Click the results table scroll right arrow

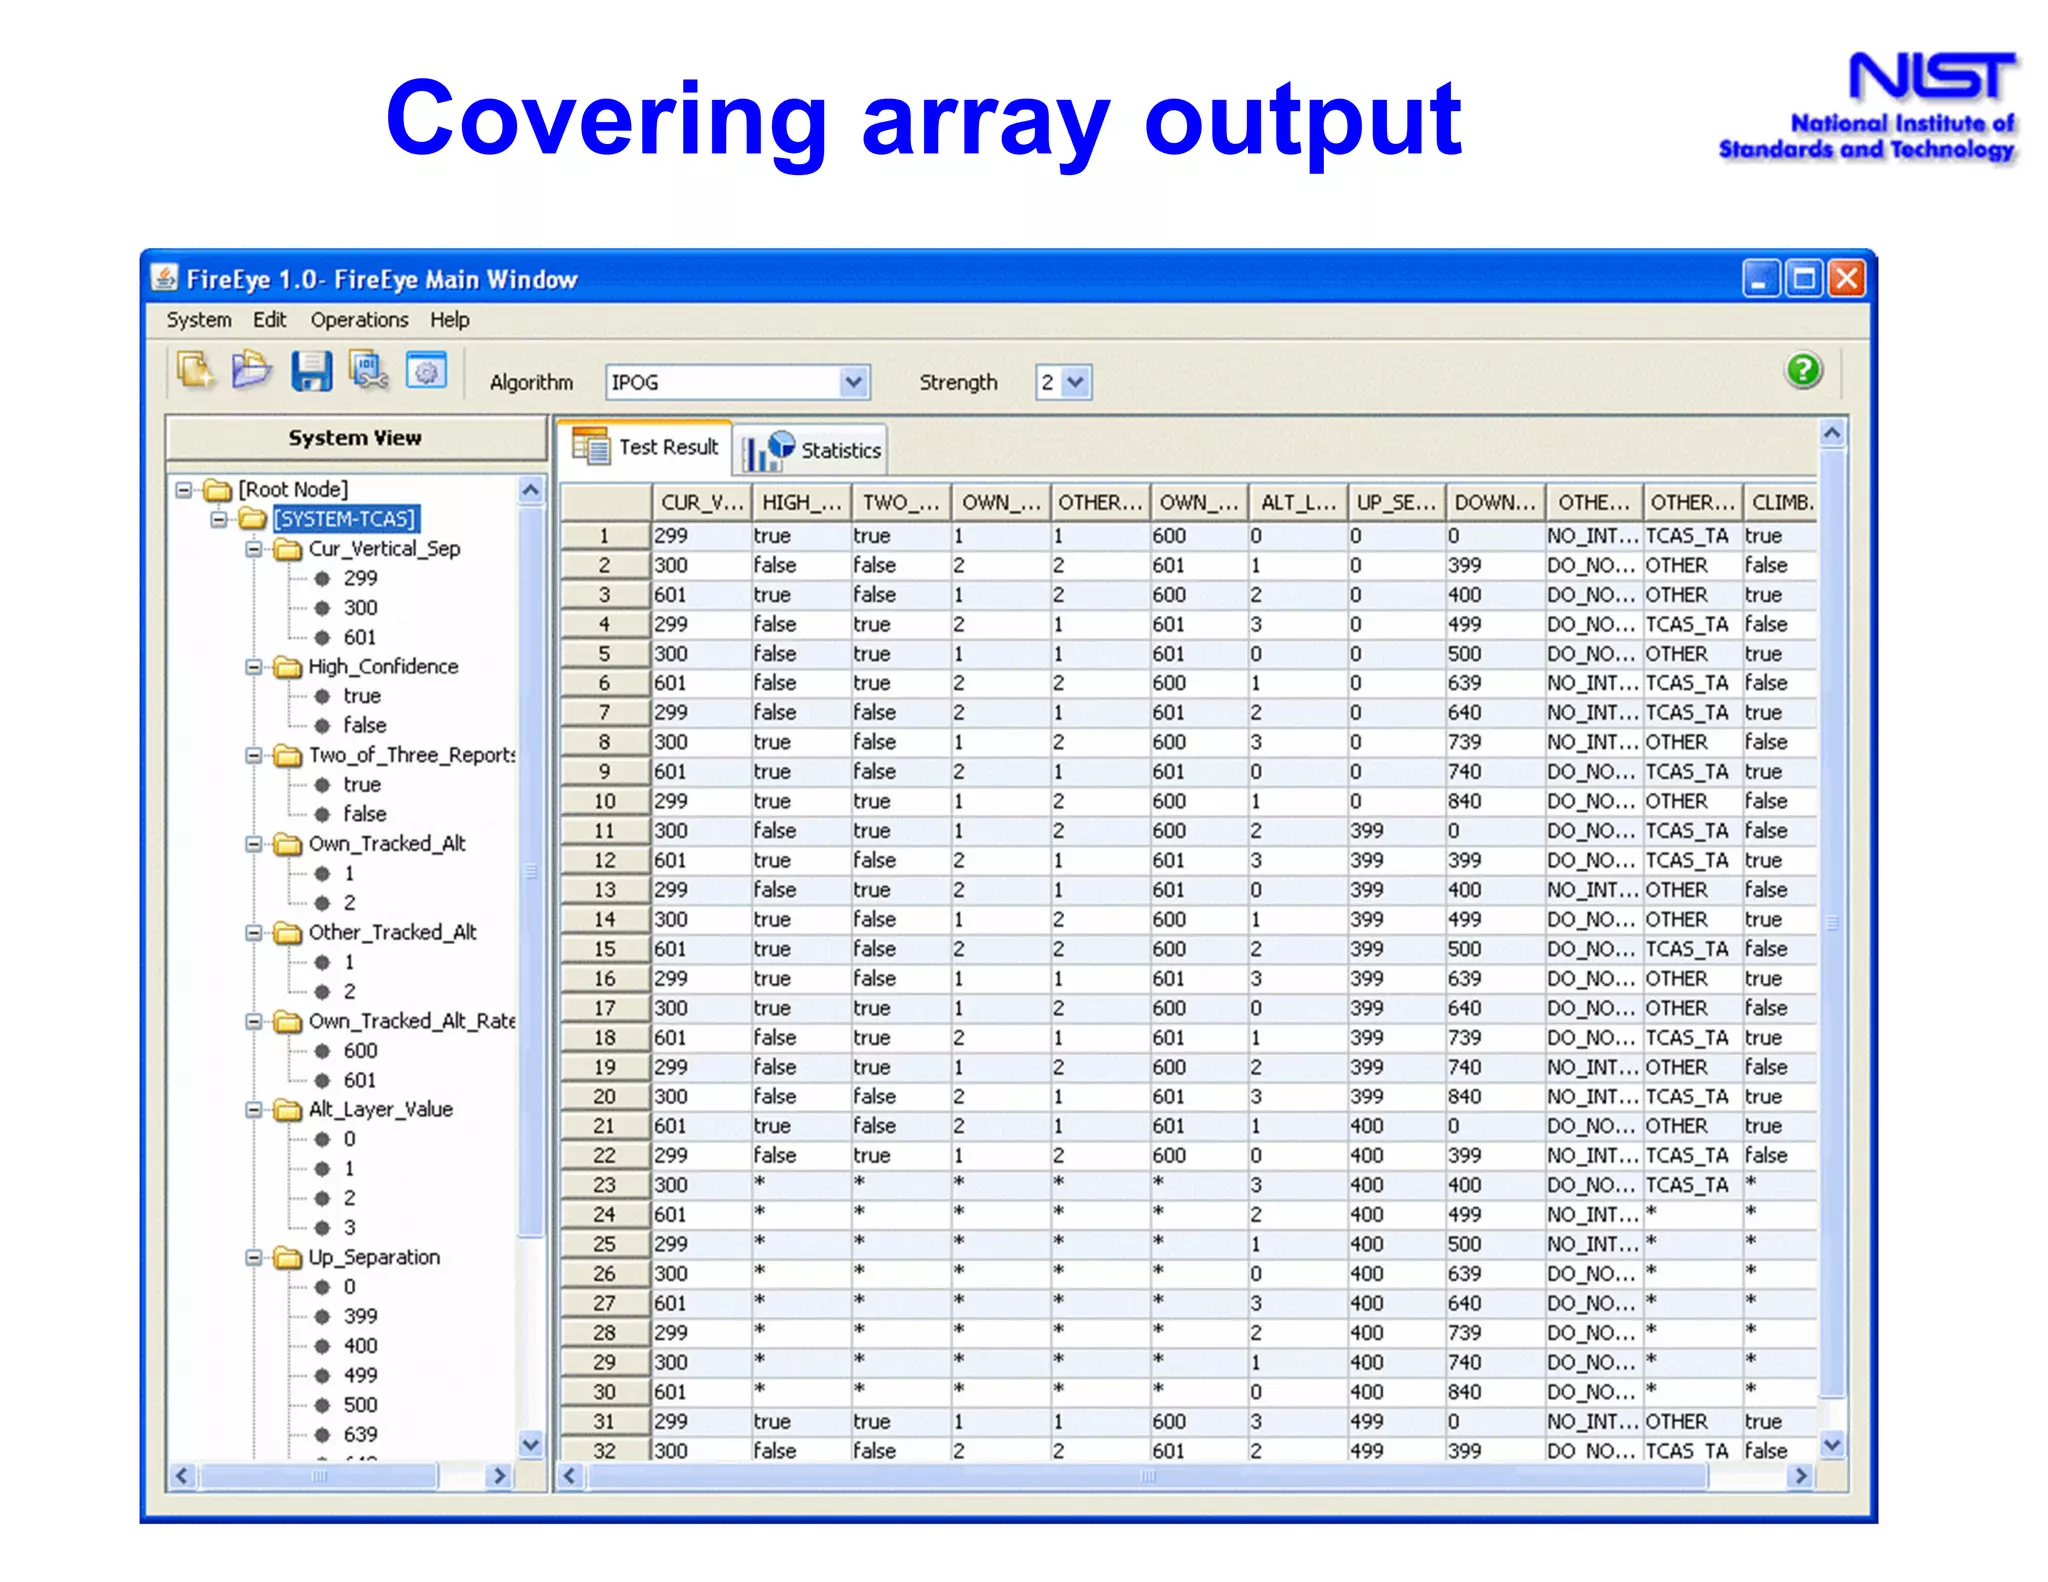point(1801,1476)
